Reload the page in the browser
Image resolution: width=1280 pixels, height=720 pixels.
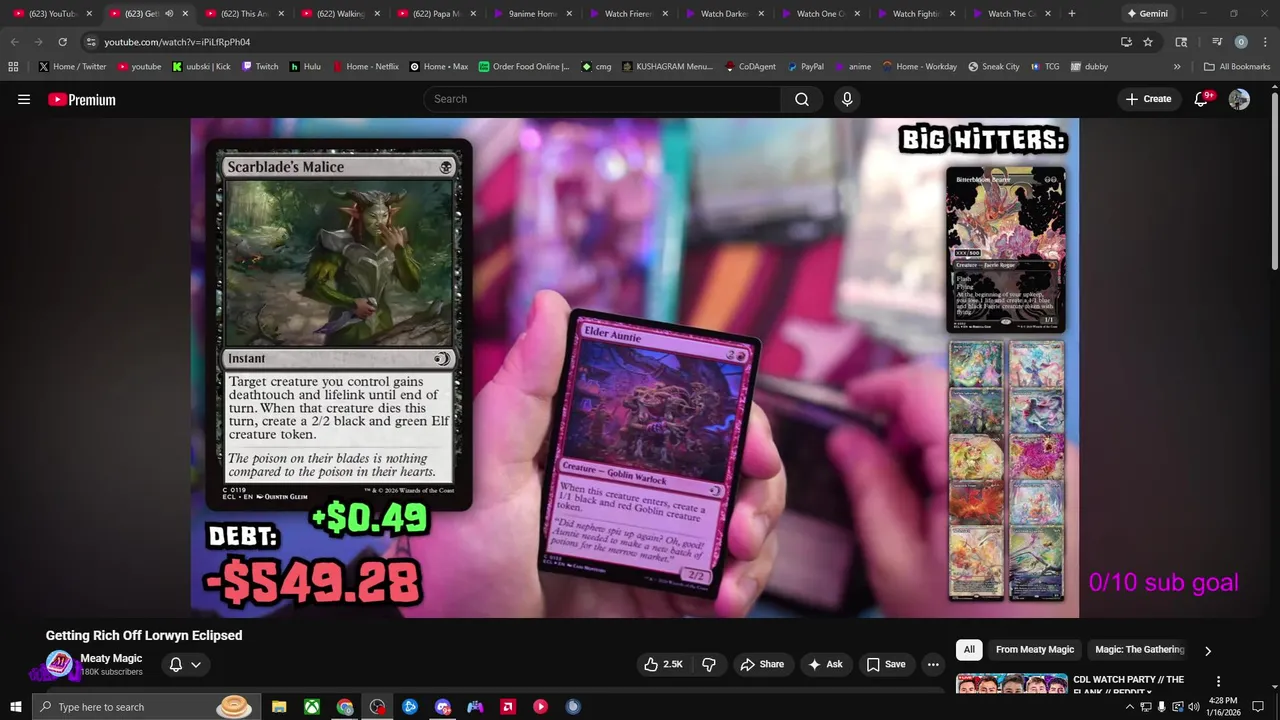[62, 42]
